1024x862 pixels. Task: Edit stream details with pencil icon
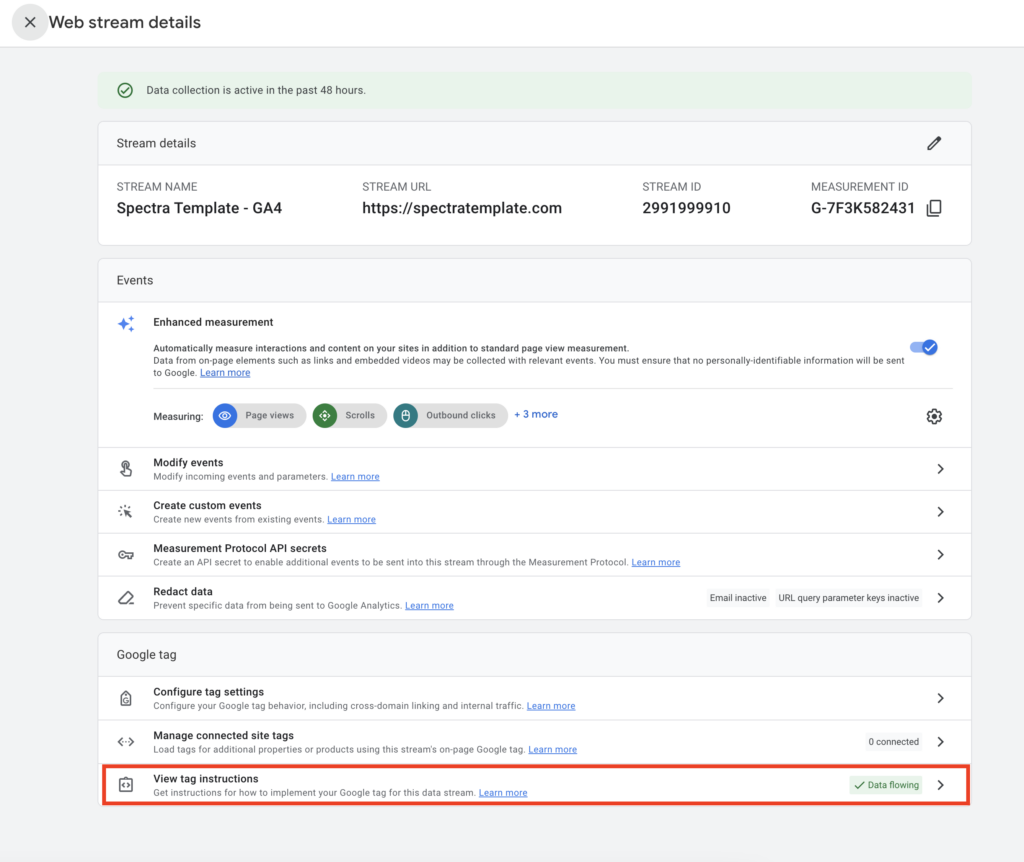934,143
